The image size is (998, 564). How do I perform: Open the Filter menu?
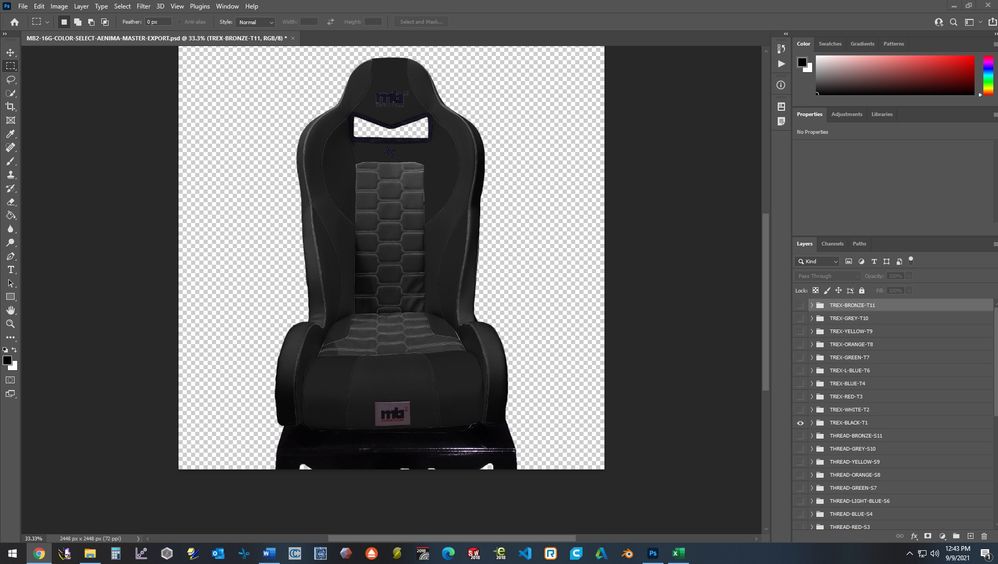(x=143, y=6)
